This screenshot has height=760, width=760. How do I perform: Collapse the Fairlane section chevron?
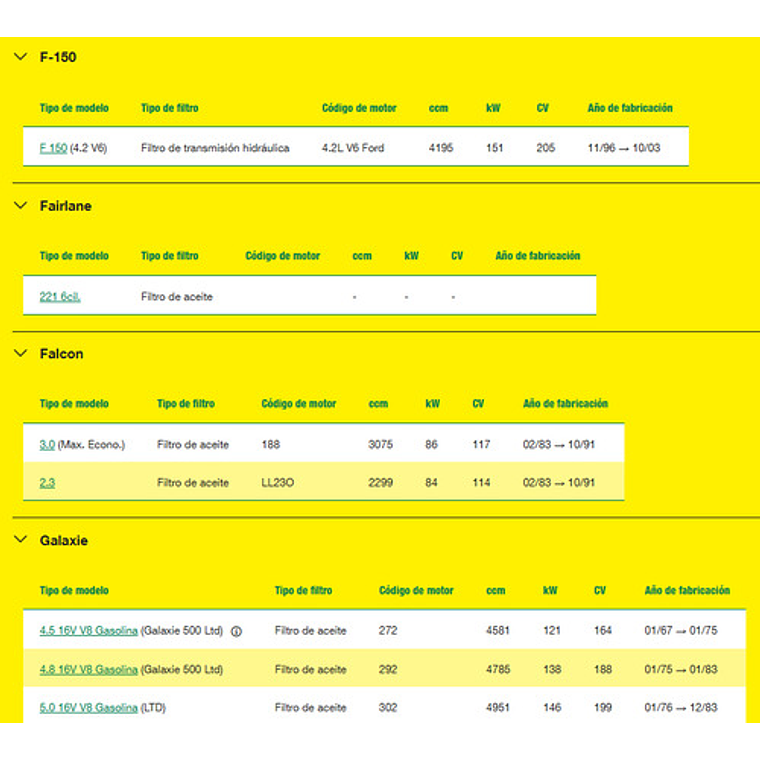point(20,206)
